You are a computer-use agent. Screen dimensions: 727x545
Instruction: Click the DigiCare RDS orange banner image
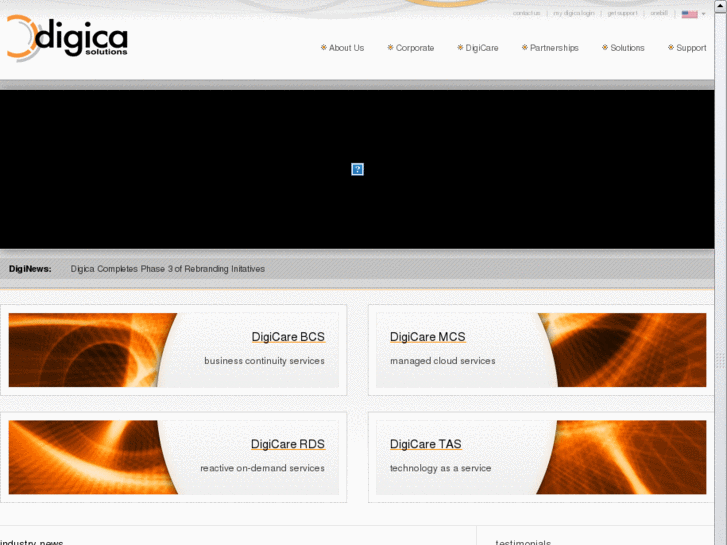pyautogui.click(x=88, y=457)
